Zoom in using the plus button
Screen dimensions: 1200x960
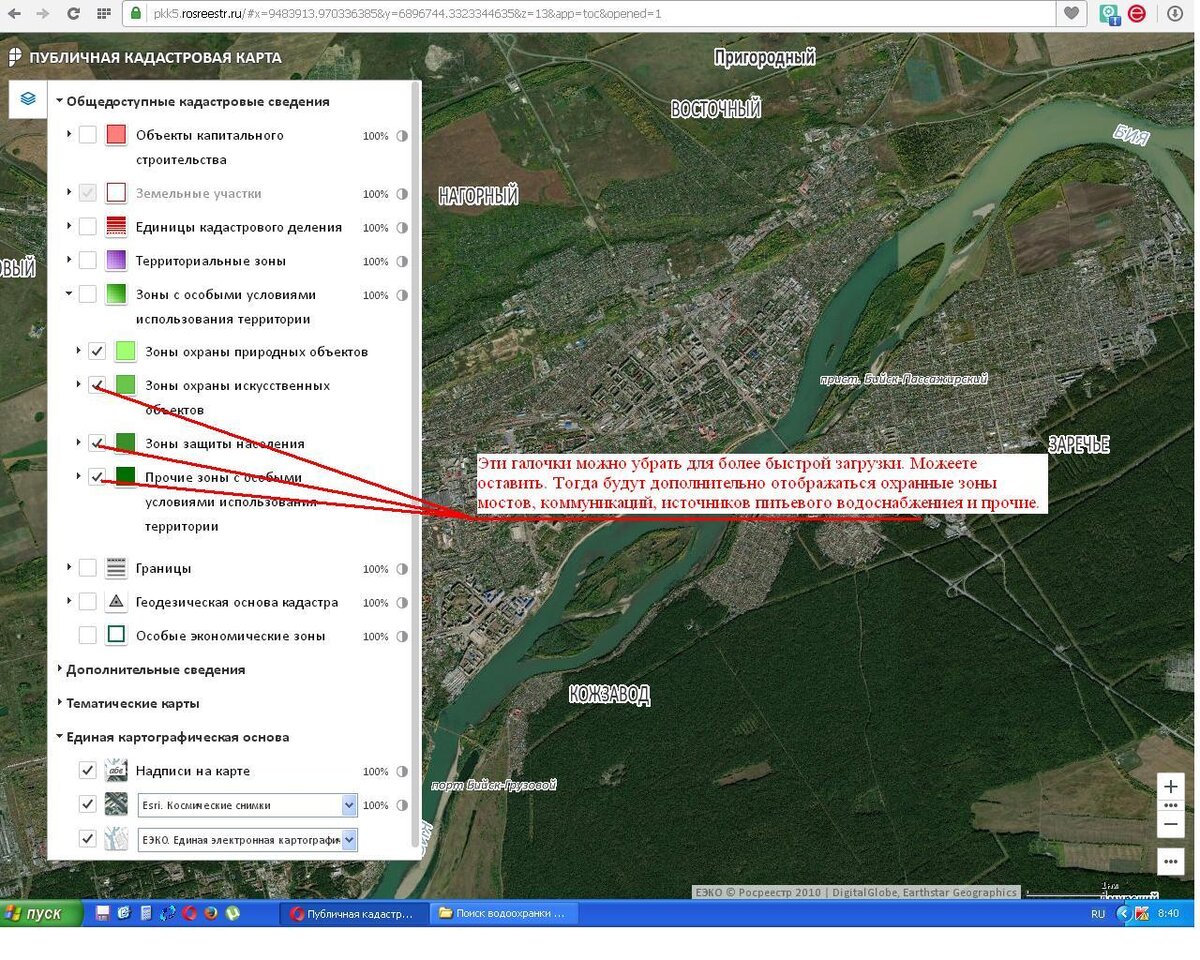pos(1170,787)
